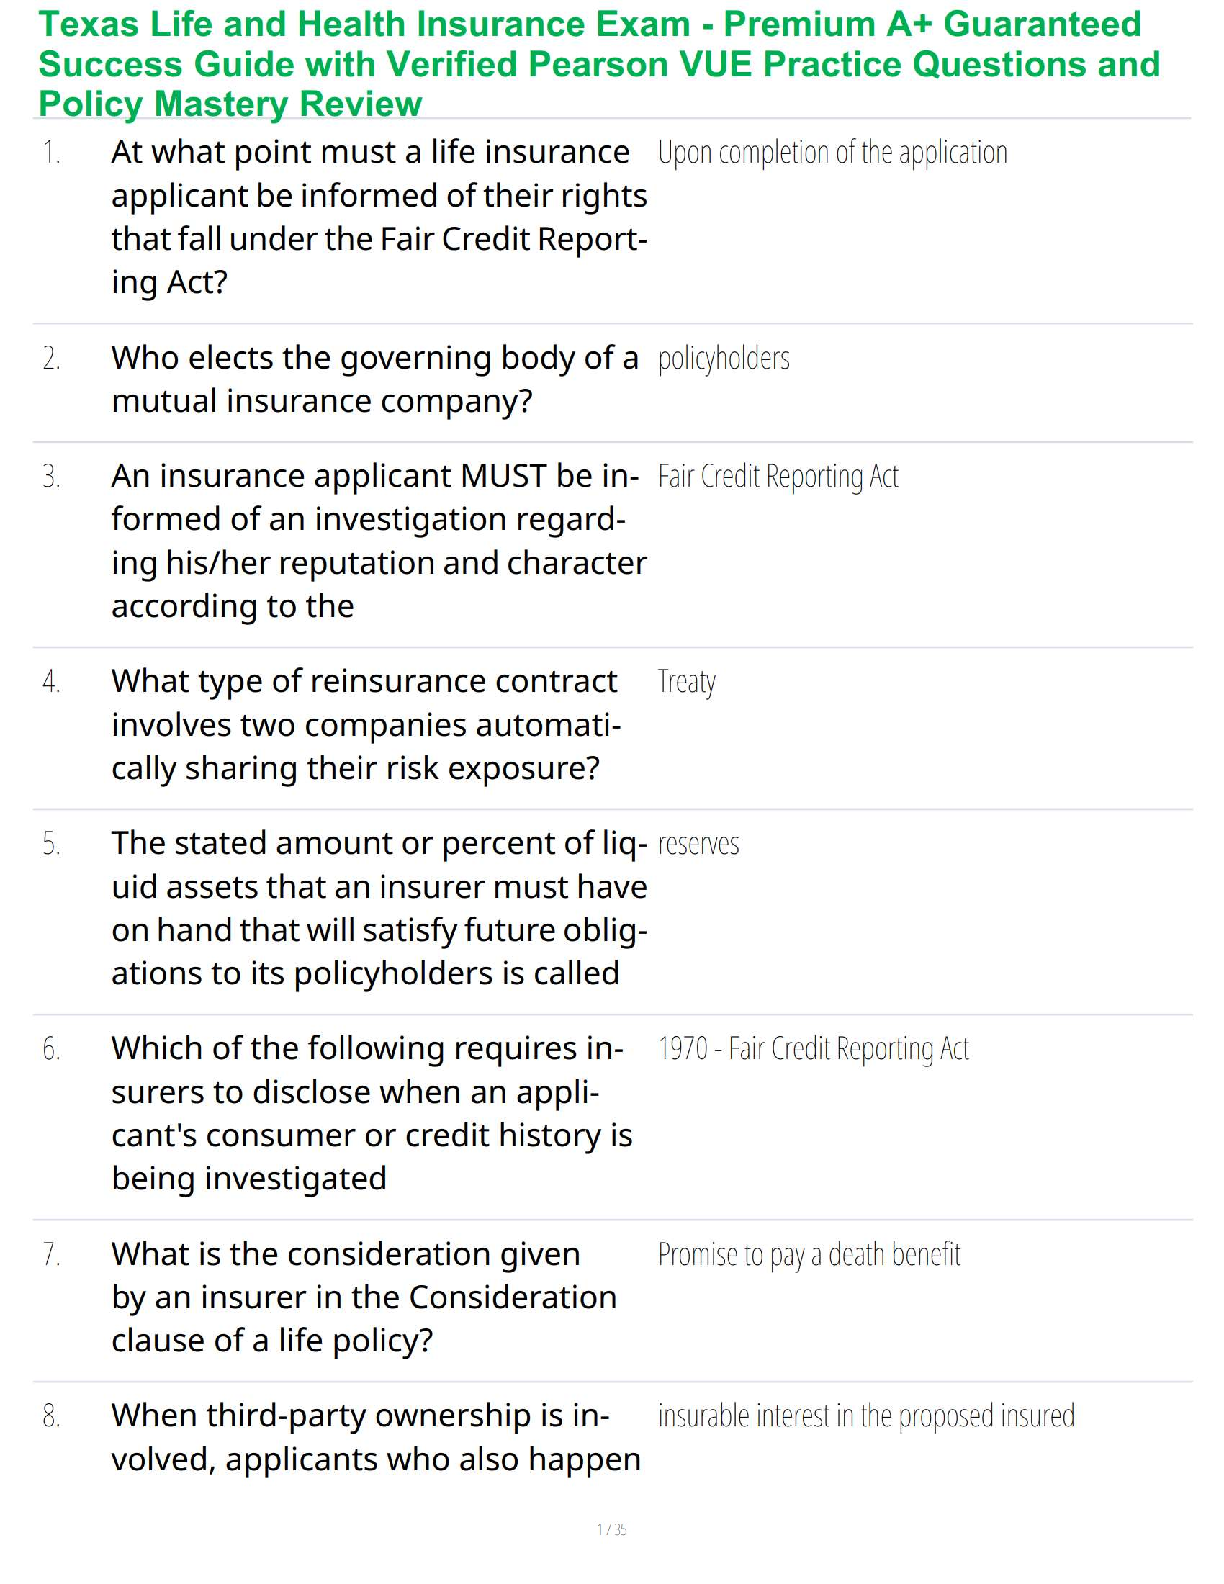Click question 1 about Fair Credit Reporting rights
1224x1584 pixels.
[379, 217]
